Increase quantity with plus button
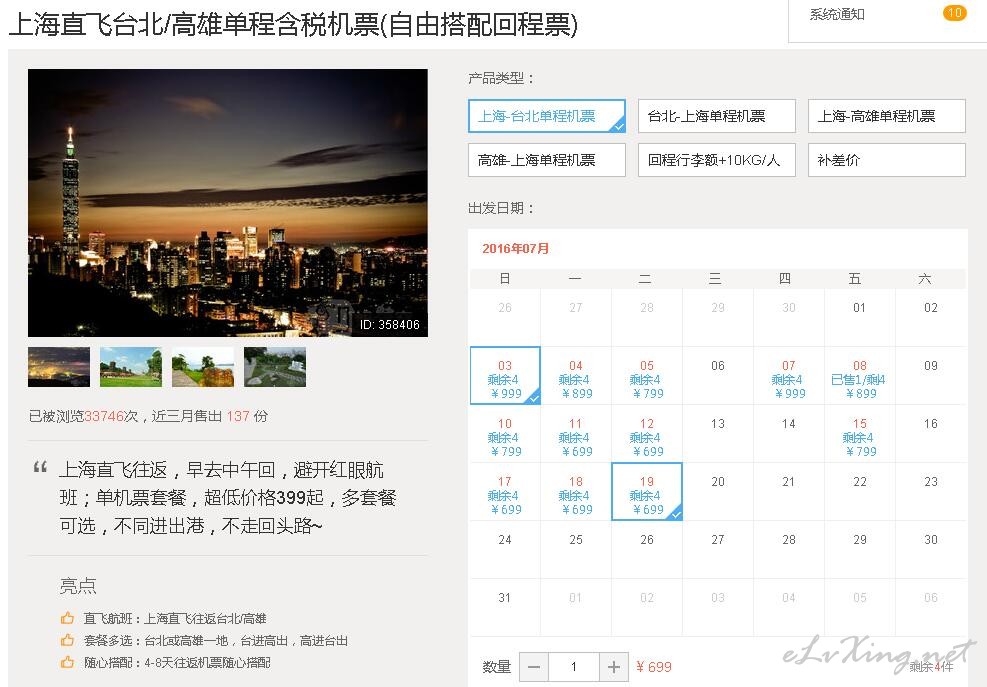 click(x=614, y=667)
